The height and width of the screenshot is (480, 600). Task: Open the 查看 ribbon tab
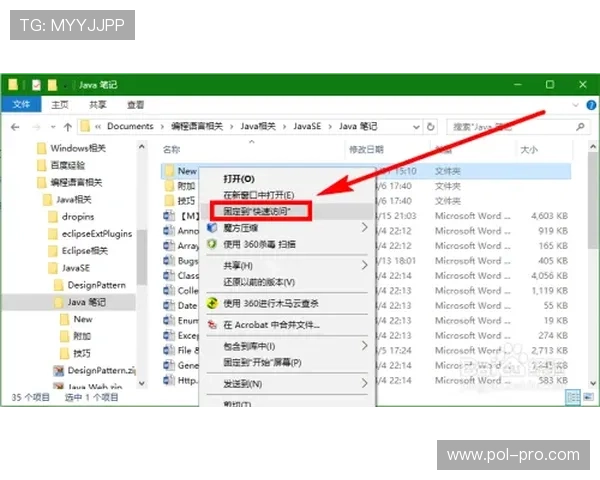pyautogui.click(x=135, y=104)
